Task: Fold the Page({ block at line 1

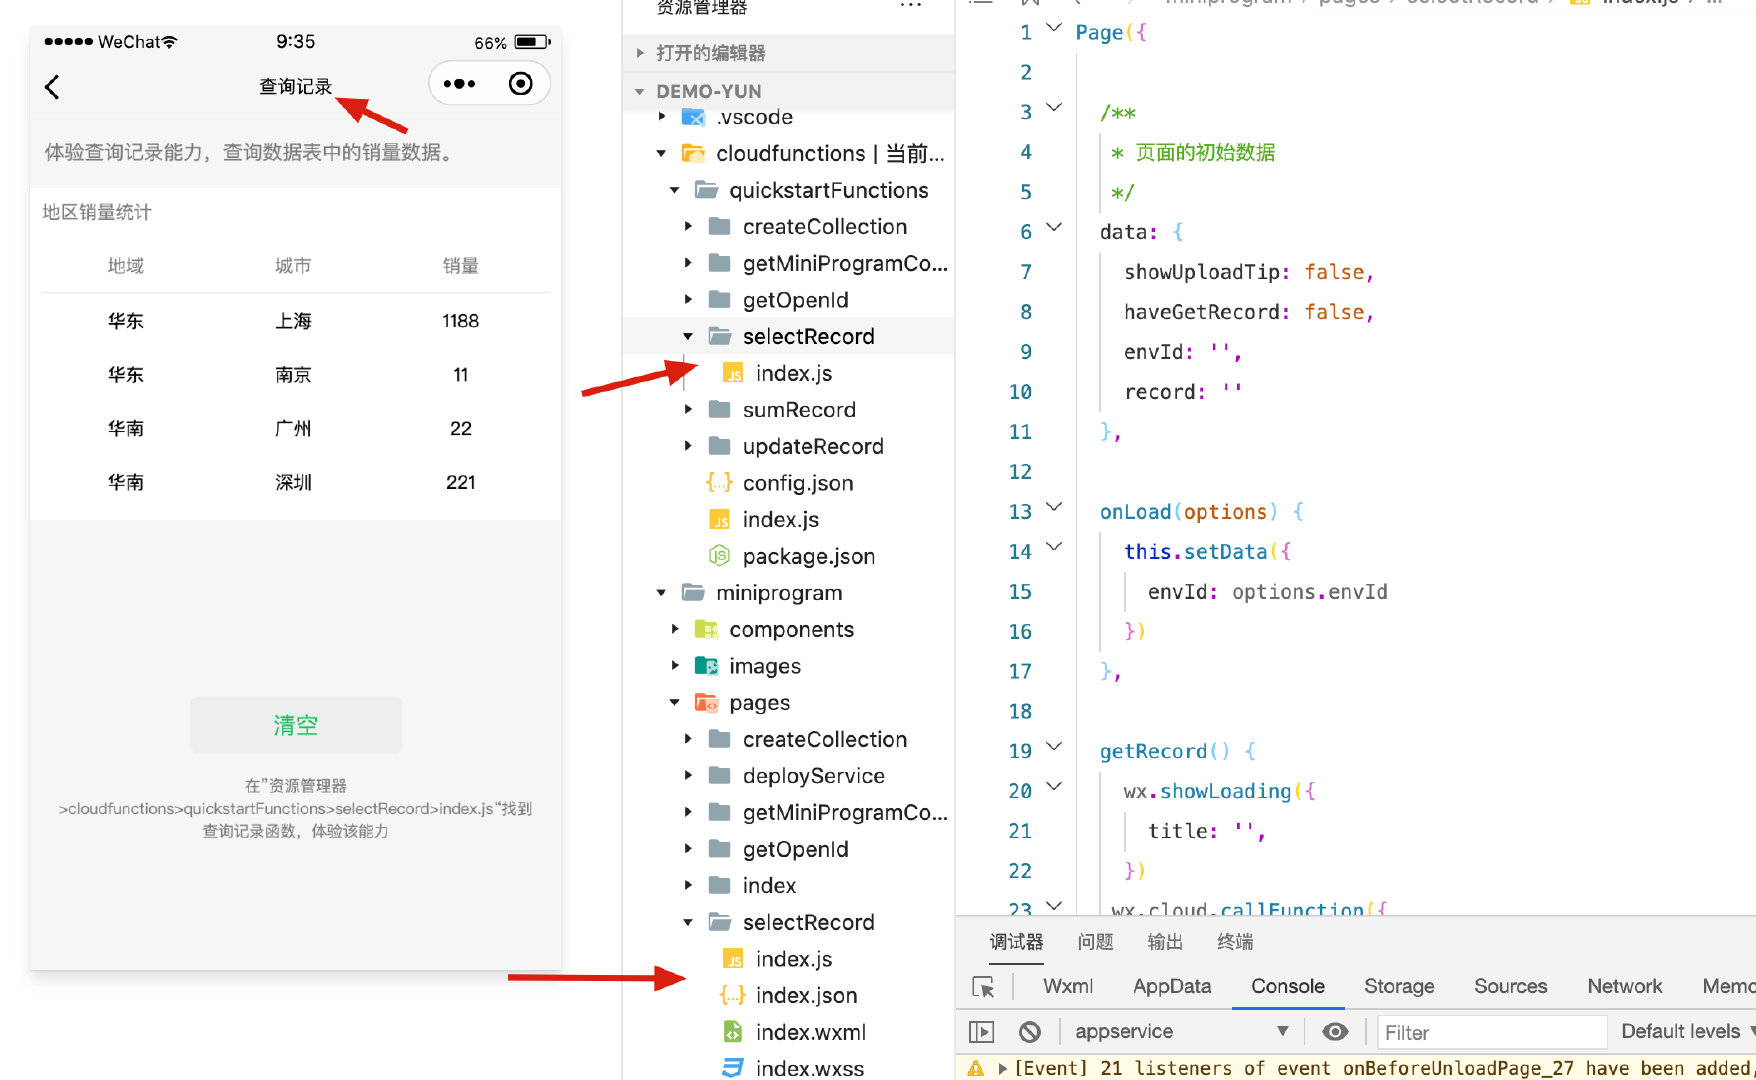Action: [1054, 28]
